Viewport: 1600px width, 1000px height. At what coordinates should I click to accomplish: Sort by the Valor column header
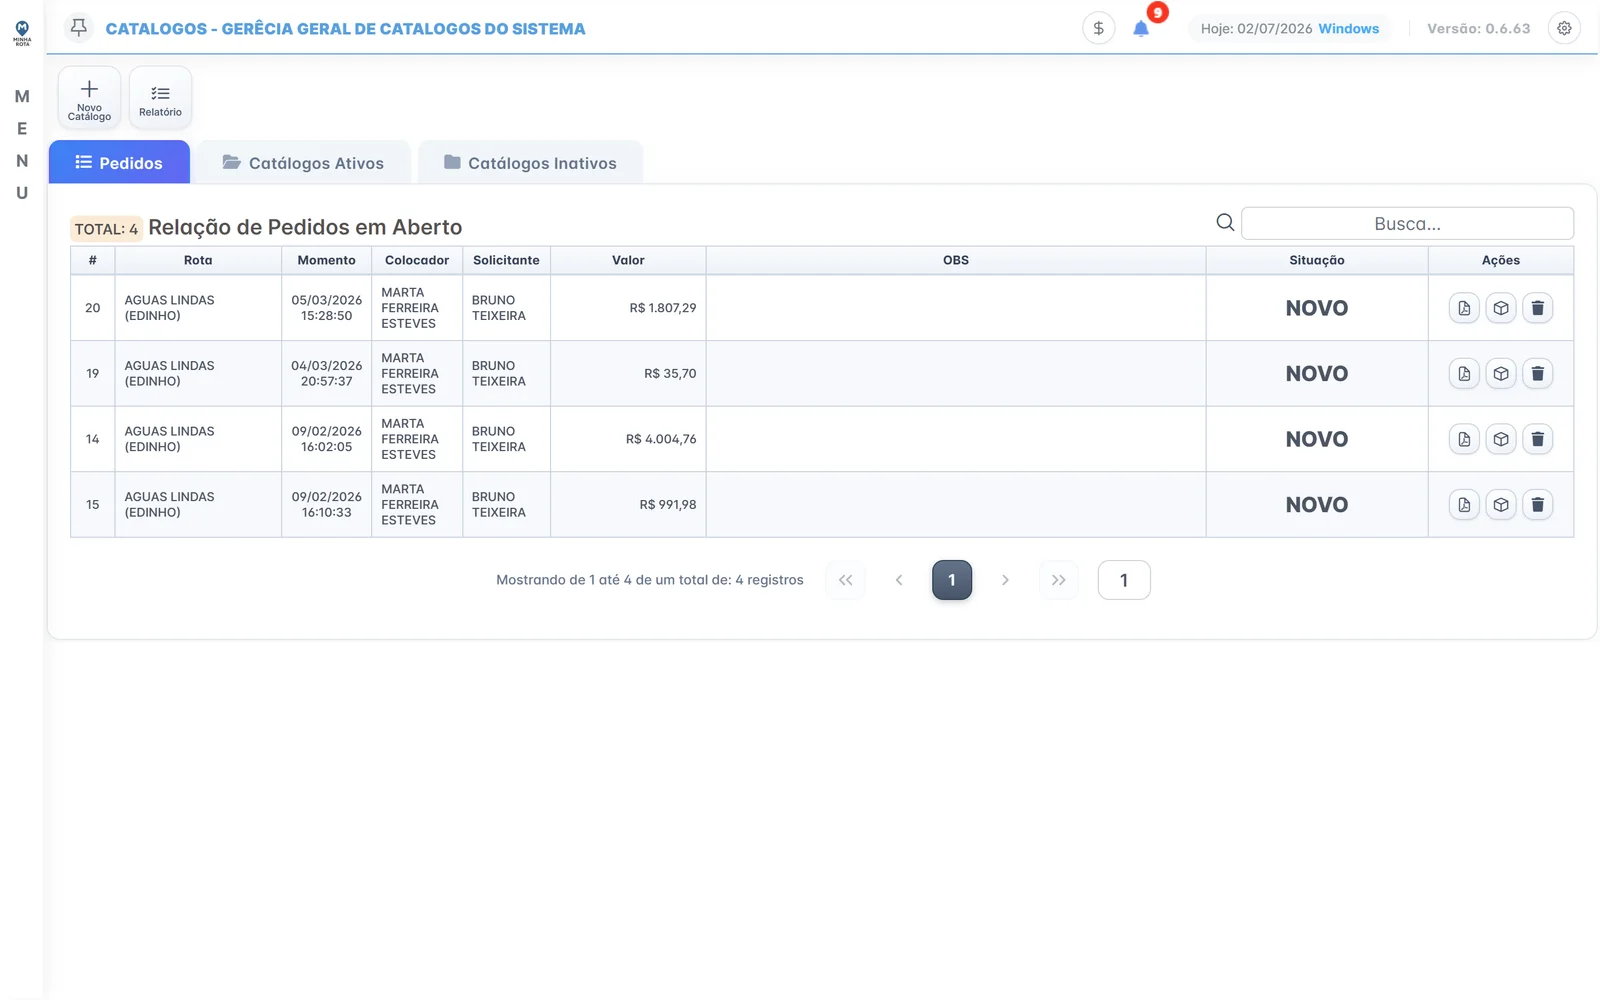[x=628, y=260]
